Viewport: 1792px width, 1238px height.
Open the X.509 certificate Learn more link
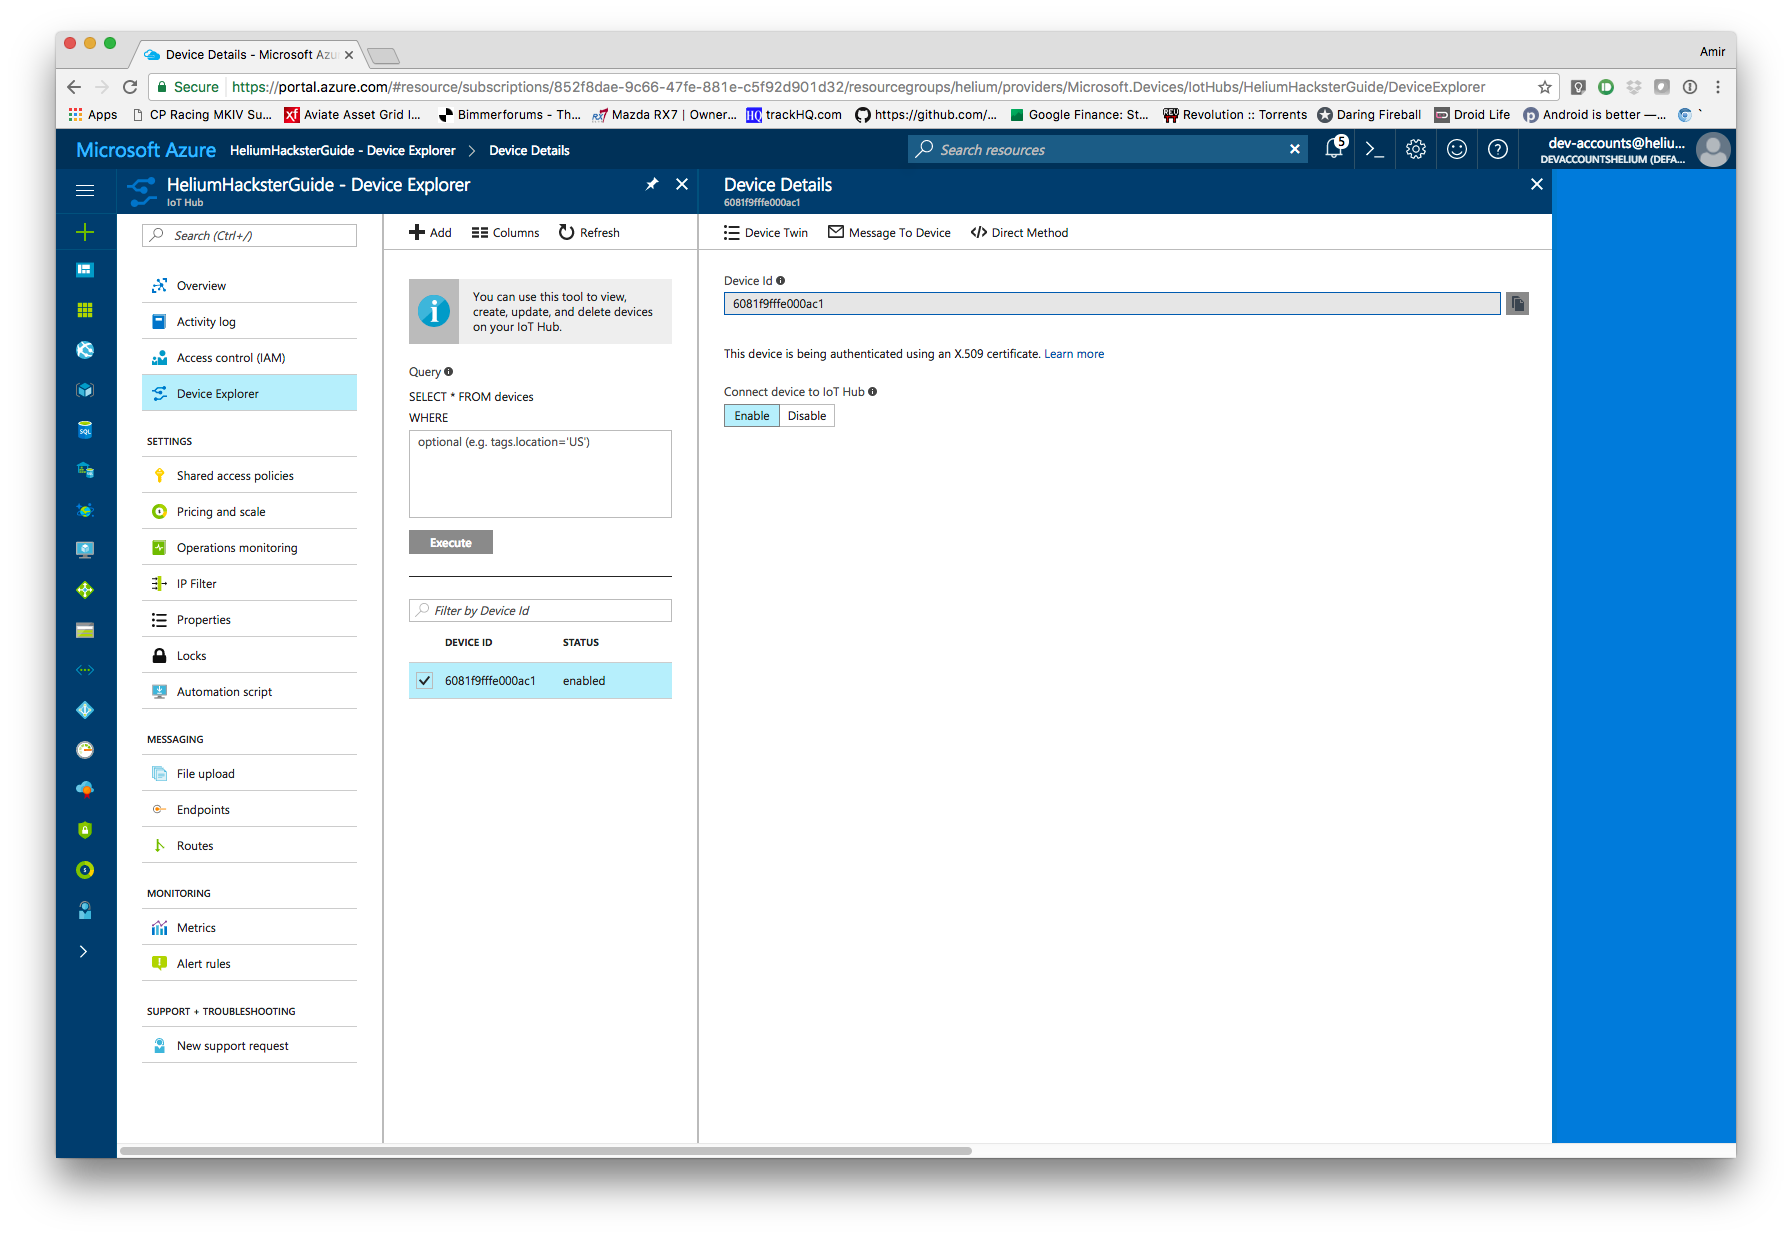[x=1074, y=353]
